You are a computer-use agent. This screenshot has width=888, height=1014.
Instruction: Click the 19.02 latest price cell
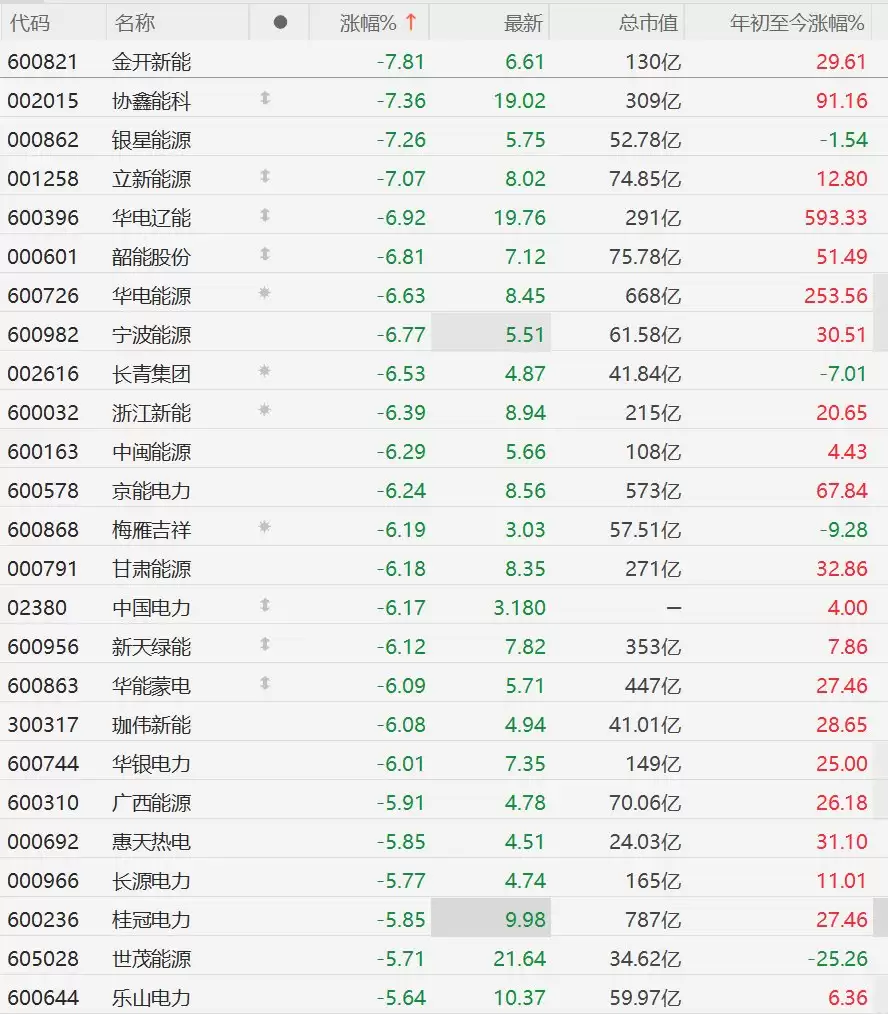(519, 101)
